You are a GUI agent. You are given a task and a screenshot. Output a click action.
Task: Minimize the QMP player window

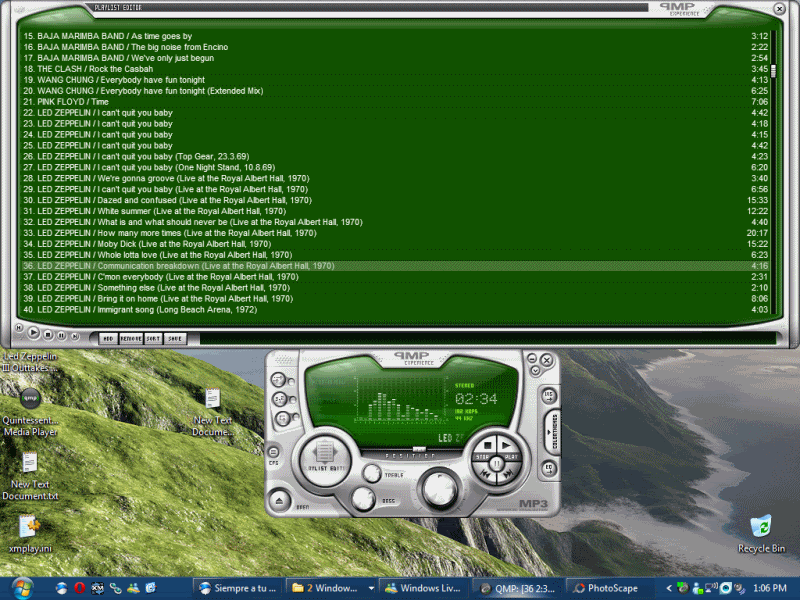(x=532, y=358)
